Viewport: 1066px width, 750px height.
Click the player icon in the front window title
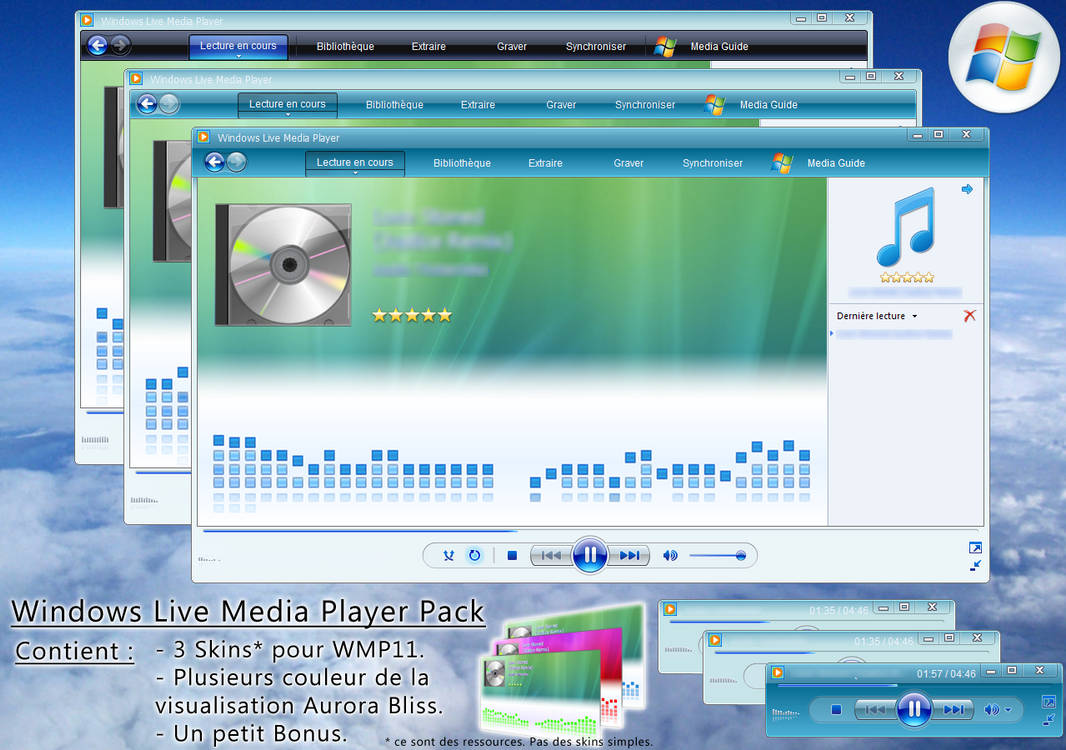click(203, 137)
